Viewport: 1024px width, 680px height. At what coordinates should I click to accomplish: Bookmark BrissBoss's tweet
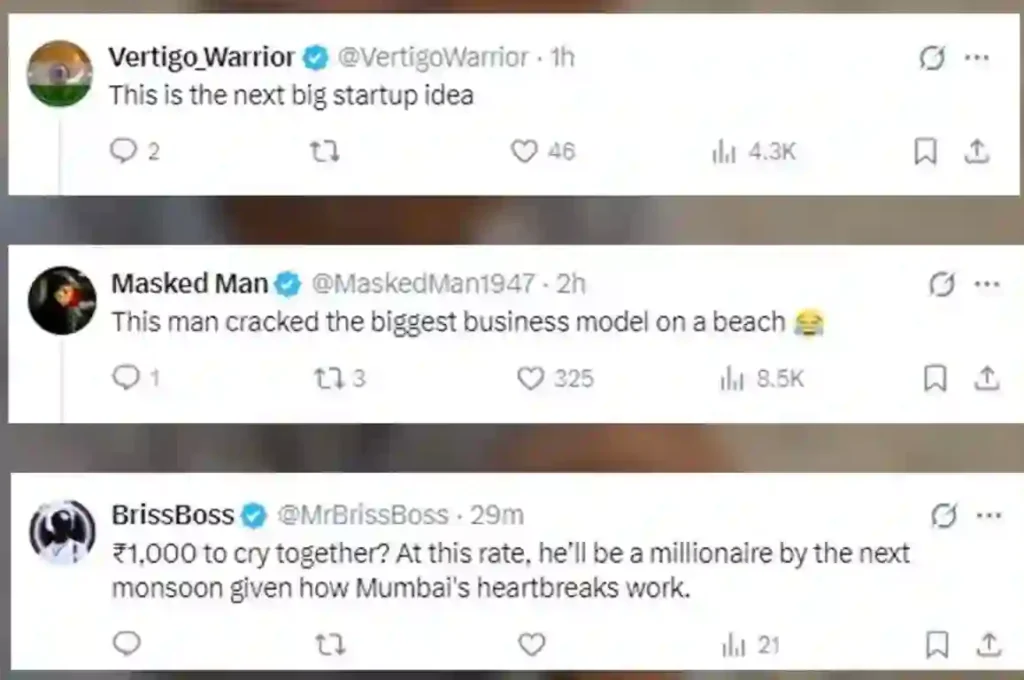click(936, 644)
